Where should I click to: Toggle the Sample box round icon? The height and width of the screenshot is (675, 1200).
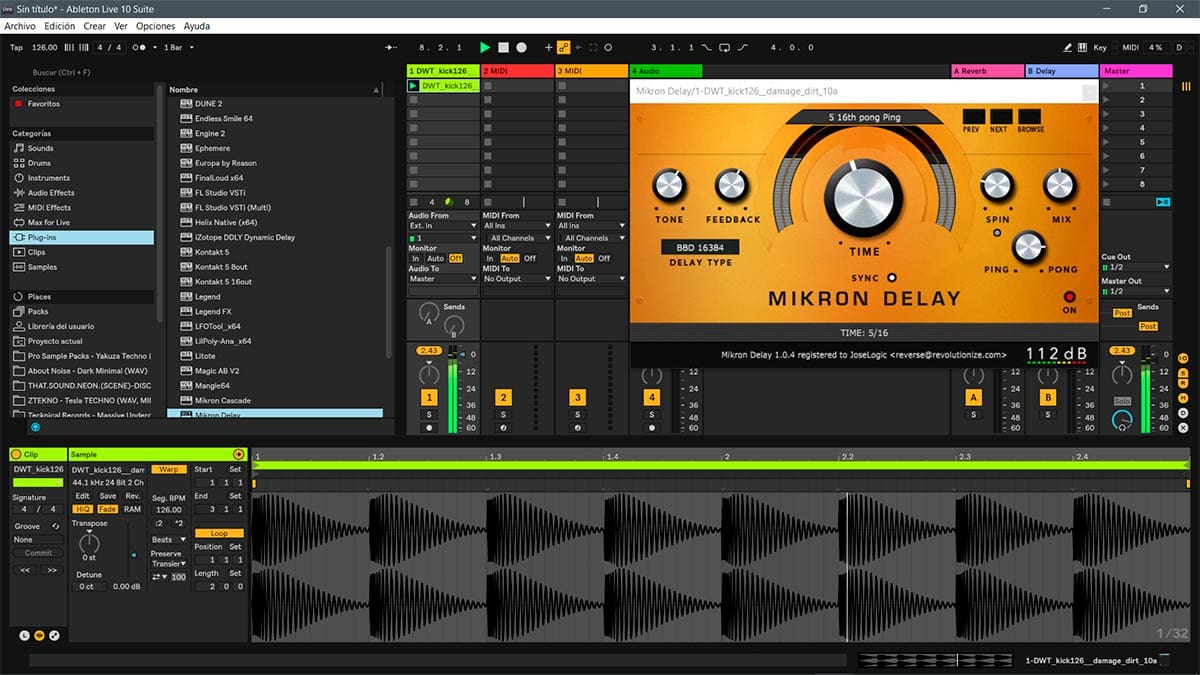39,635
